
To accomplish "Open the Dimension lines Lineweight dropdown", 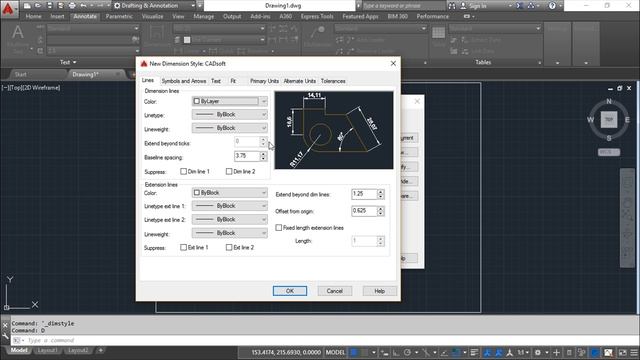I will 230,128.
